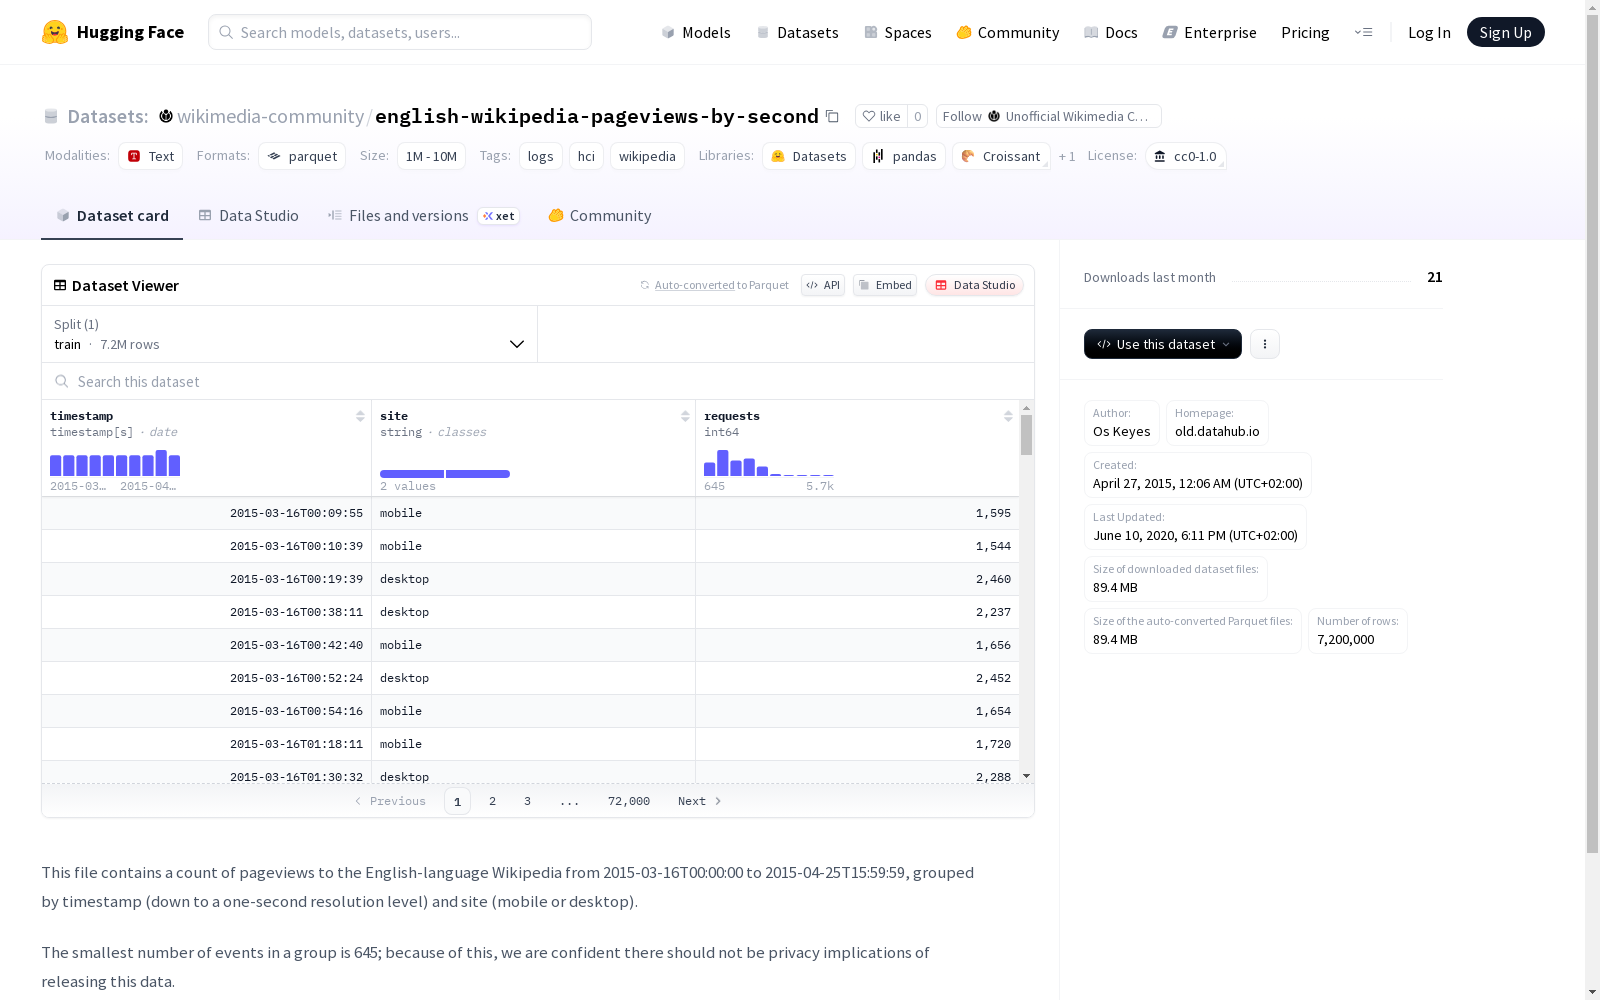1600x1000 pixels.
Task: Open the Use this dataset dropdown
Action: pyautogui.click(x=1163, y=344)
